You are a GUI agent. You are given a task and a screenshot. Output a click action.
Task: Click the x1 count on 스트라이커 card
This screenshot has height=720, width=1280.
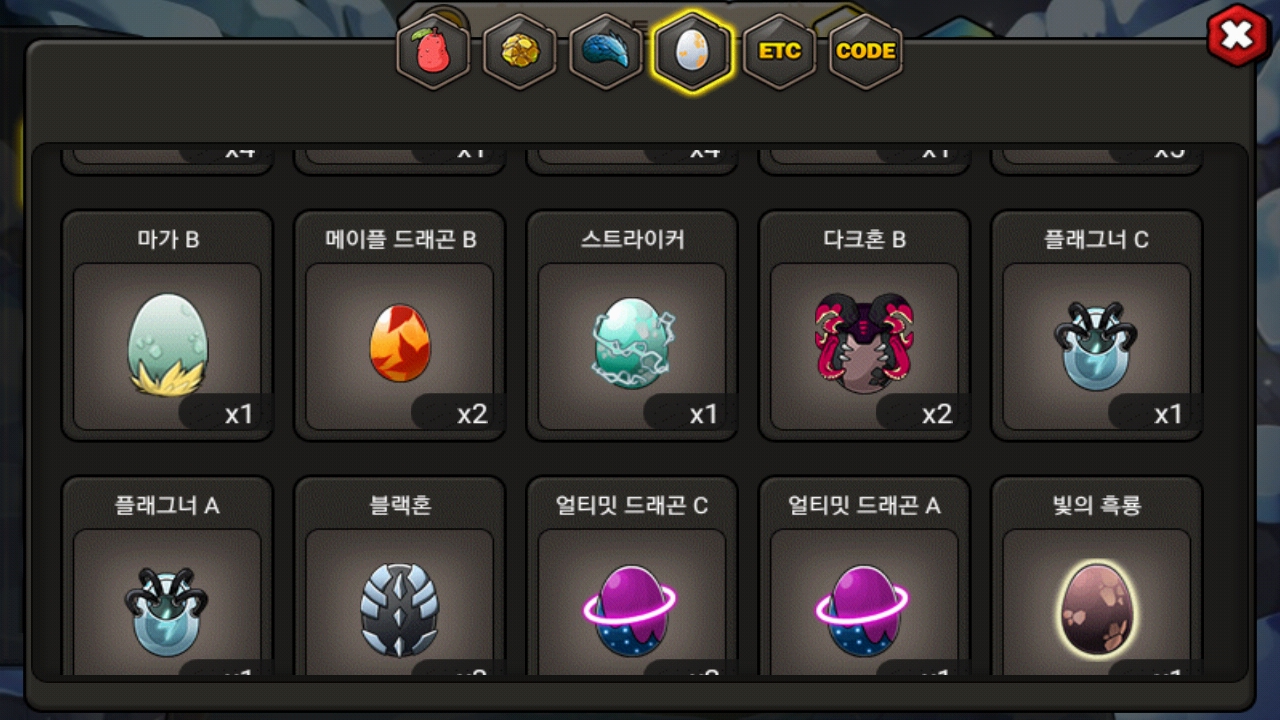click(704, 414)
